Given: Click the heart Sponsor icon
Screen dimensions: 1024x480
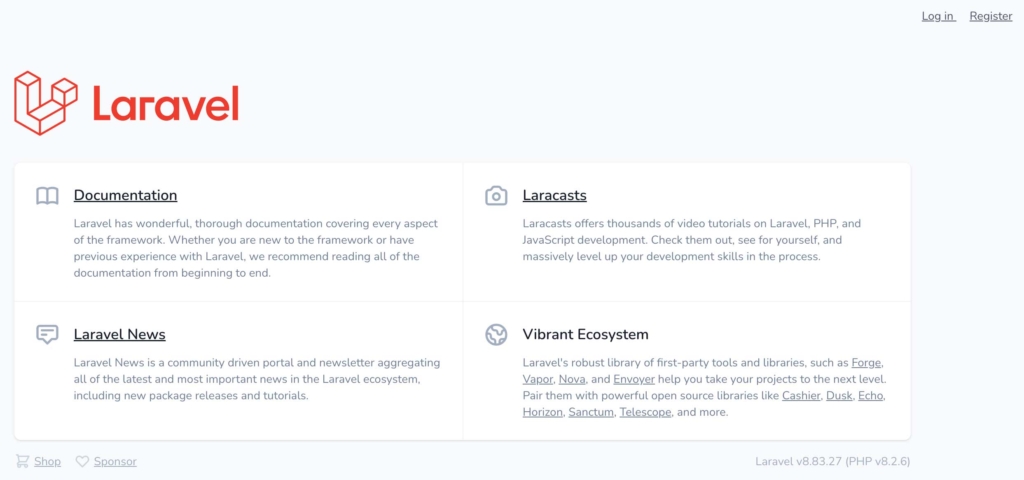Looking at the screenshot, I should tap(82, 461).
